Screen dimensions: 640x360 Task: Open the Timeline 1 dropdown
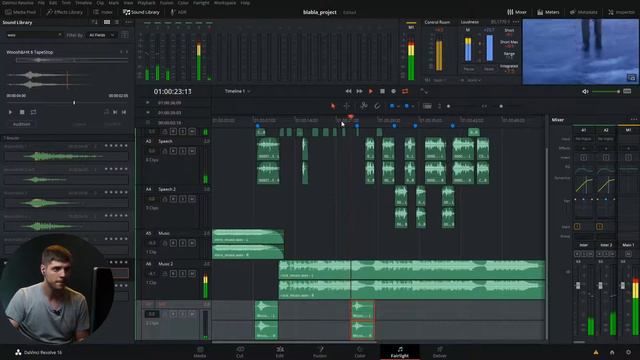[238, 91]
